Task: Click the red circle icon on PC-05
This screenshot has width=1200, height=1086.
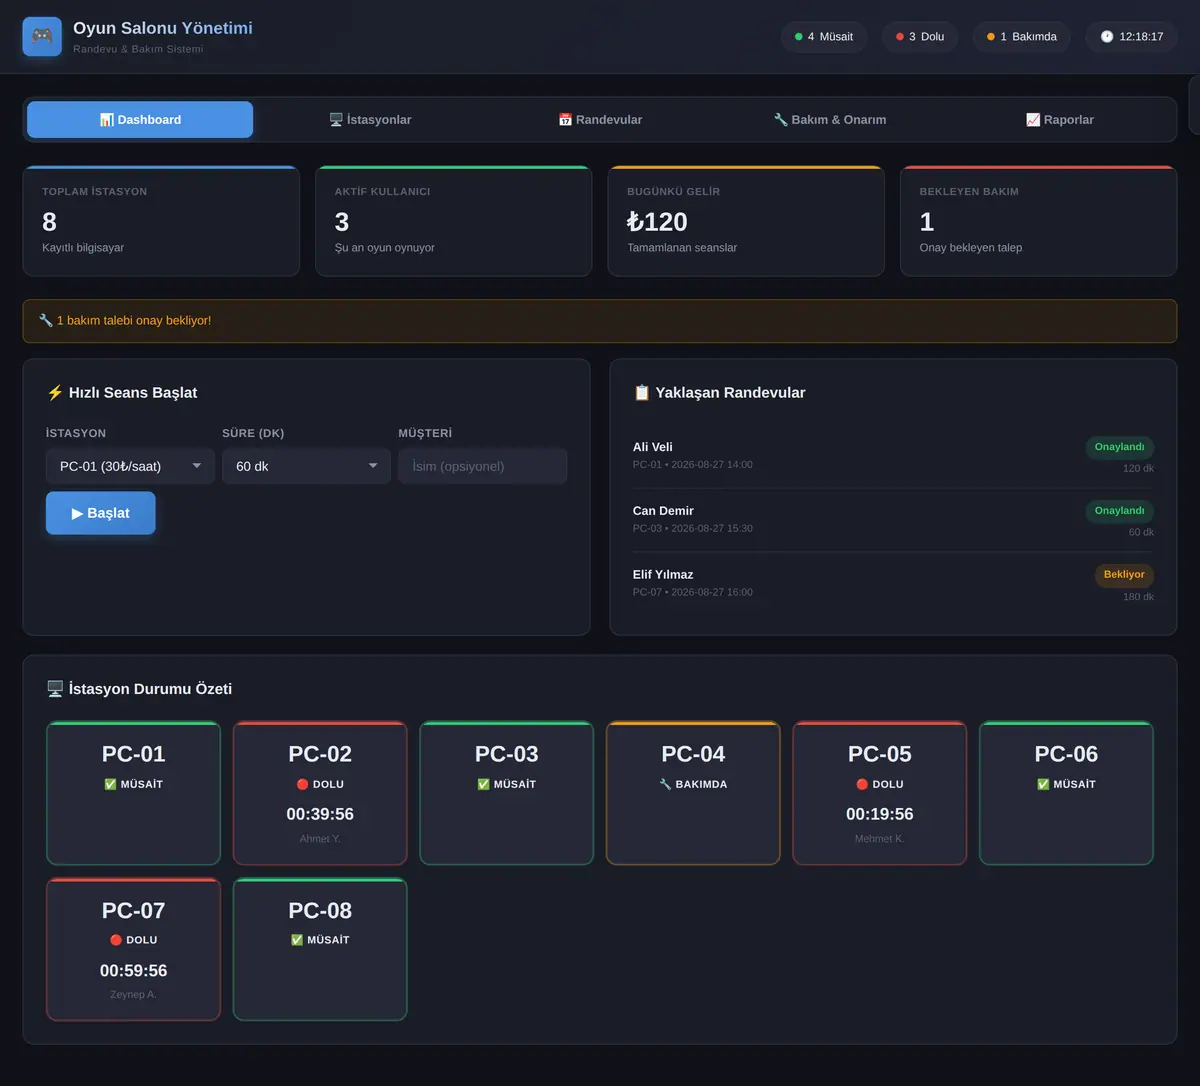Action: 862,784
